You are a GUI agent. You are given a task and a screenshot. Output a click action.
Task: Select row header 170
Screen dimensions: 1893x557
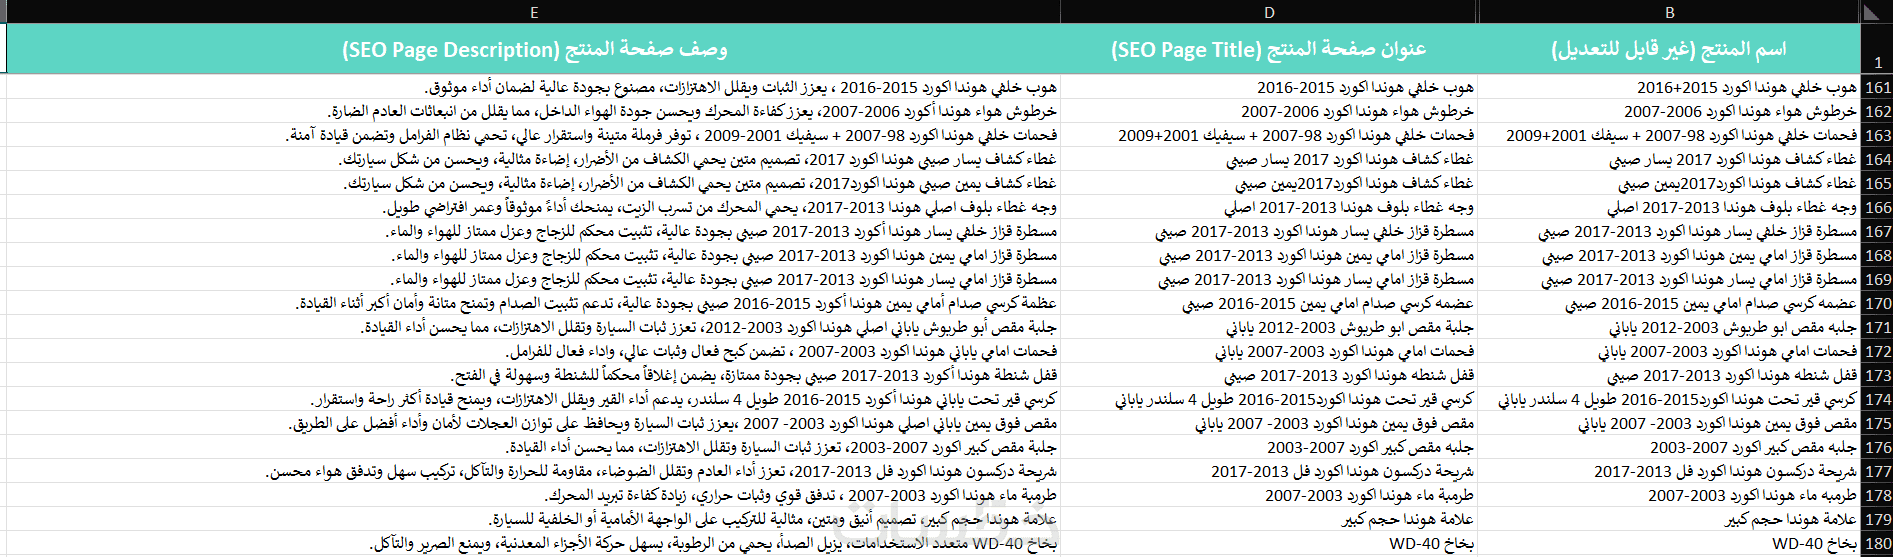pos(1876,303)
